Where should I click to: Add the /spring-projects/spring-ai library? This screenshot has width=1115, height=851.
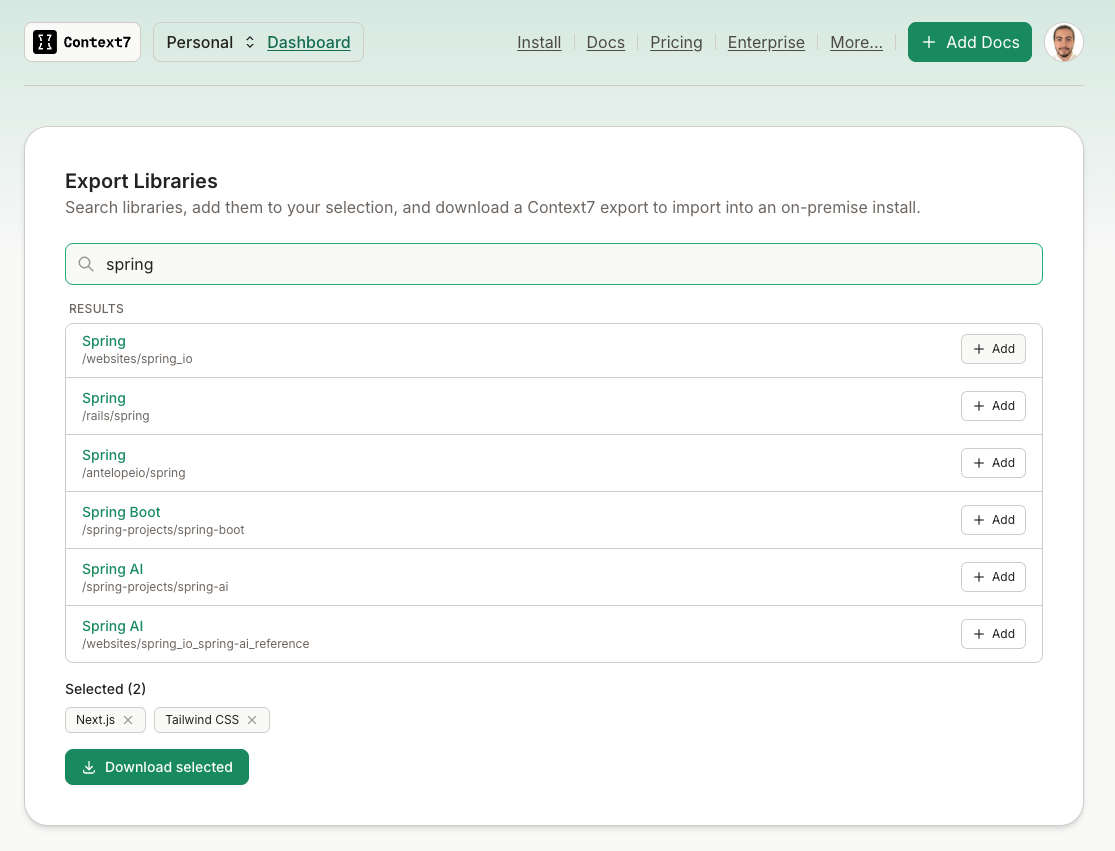coord(993,577)
